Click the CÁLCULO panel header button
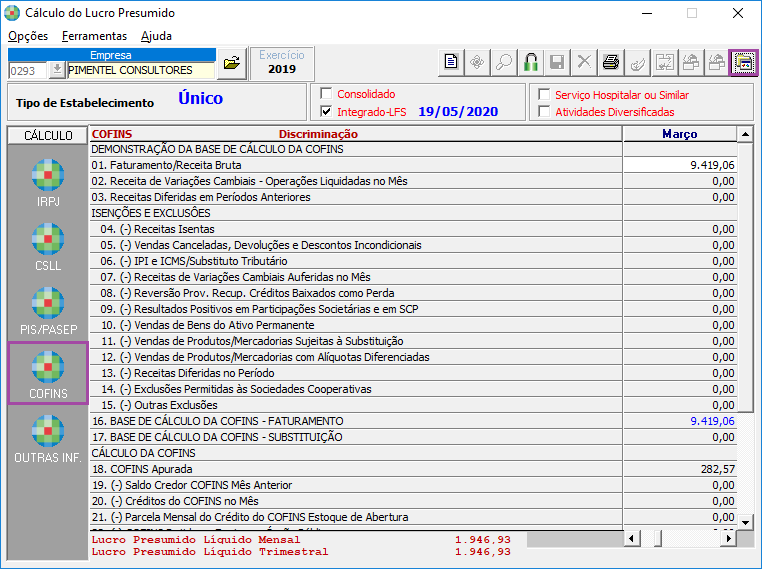Viewport: 762px width, 569px height. pyautogui.click(x=48, y=135)
